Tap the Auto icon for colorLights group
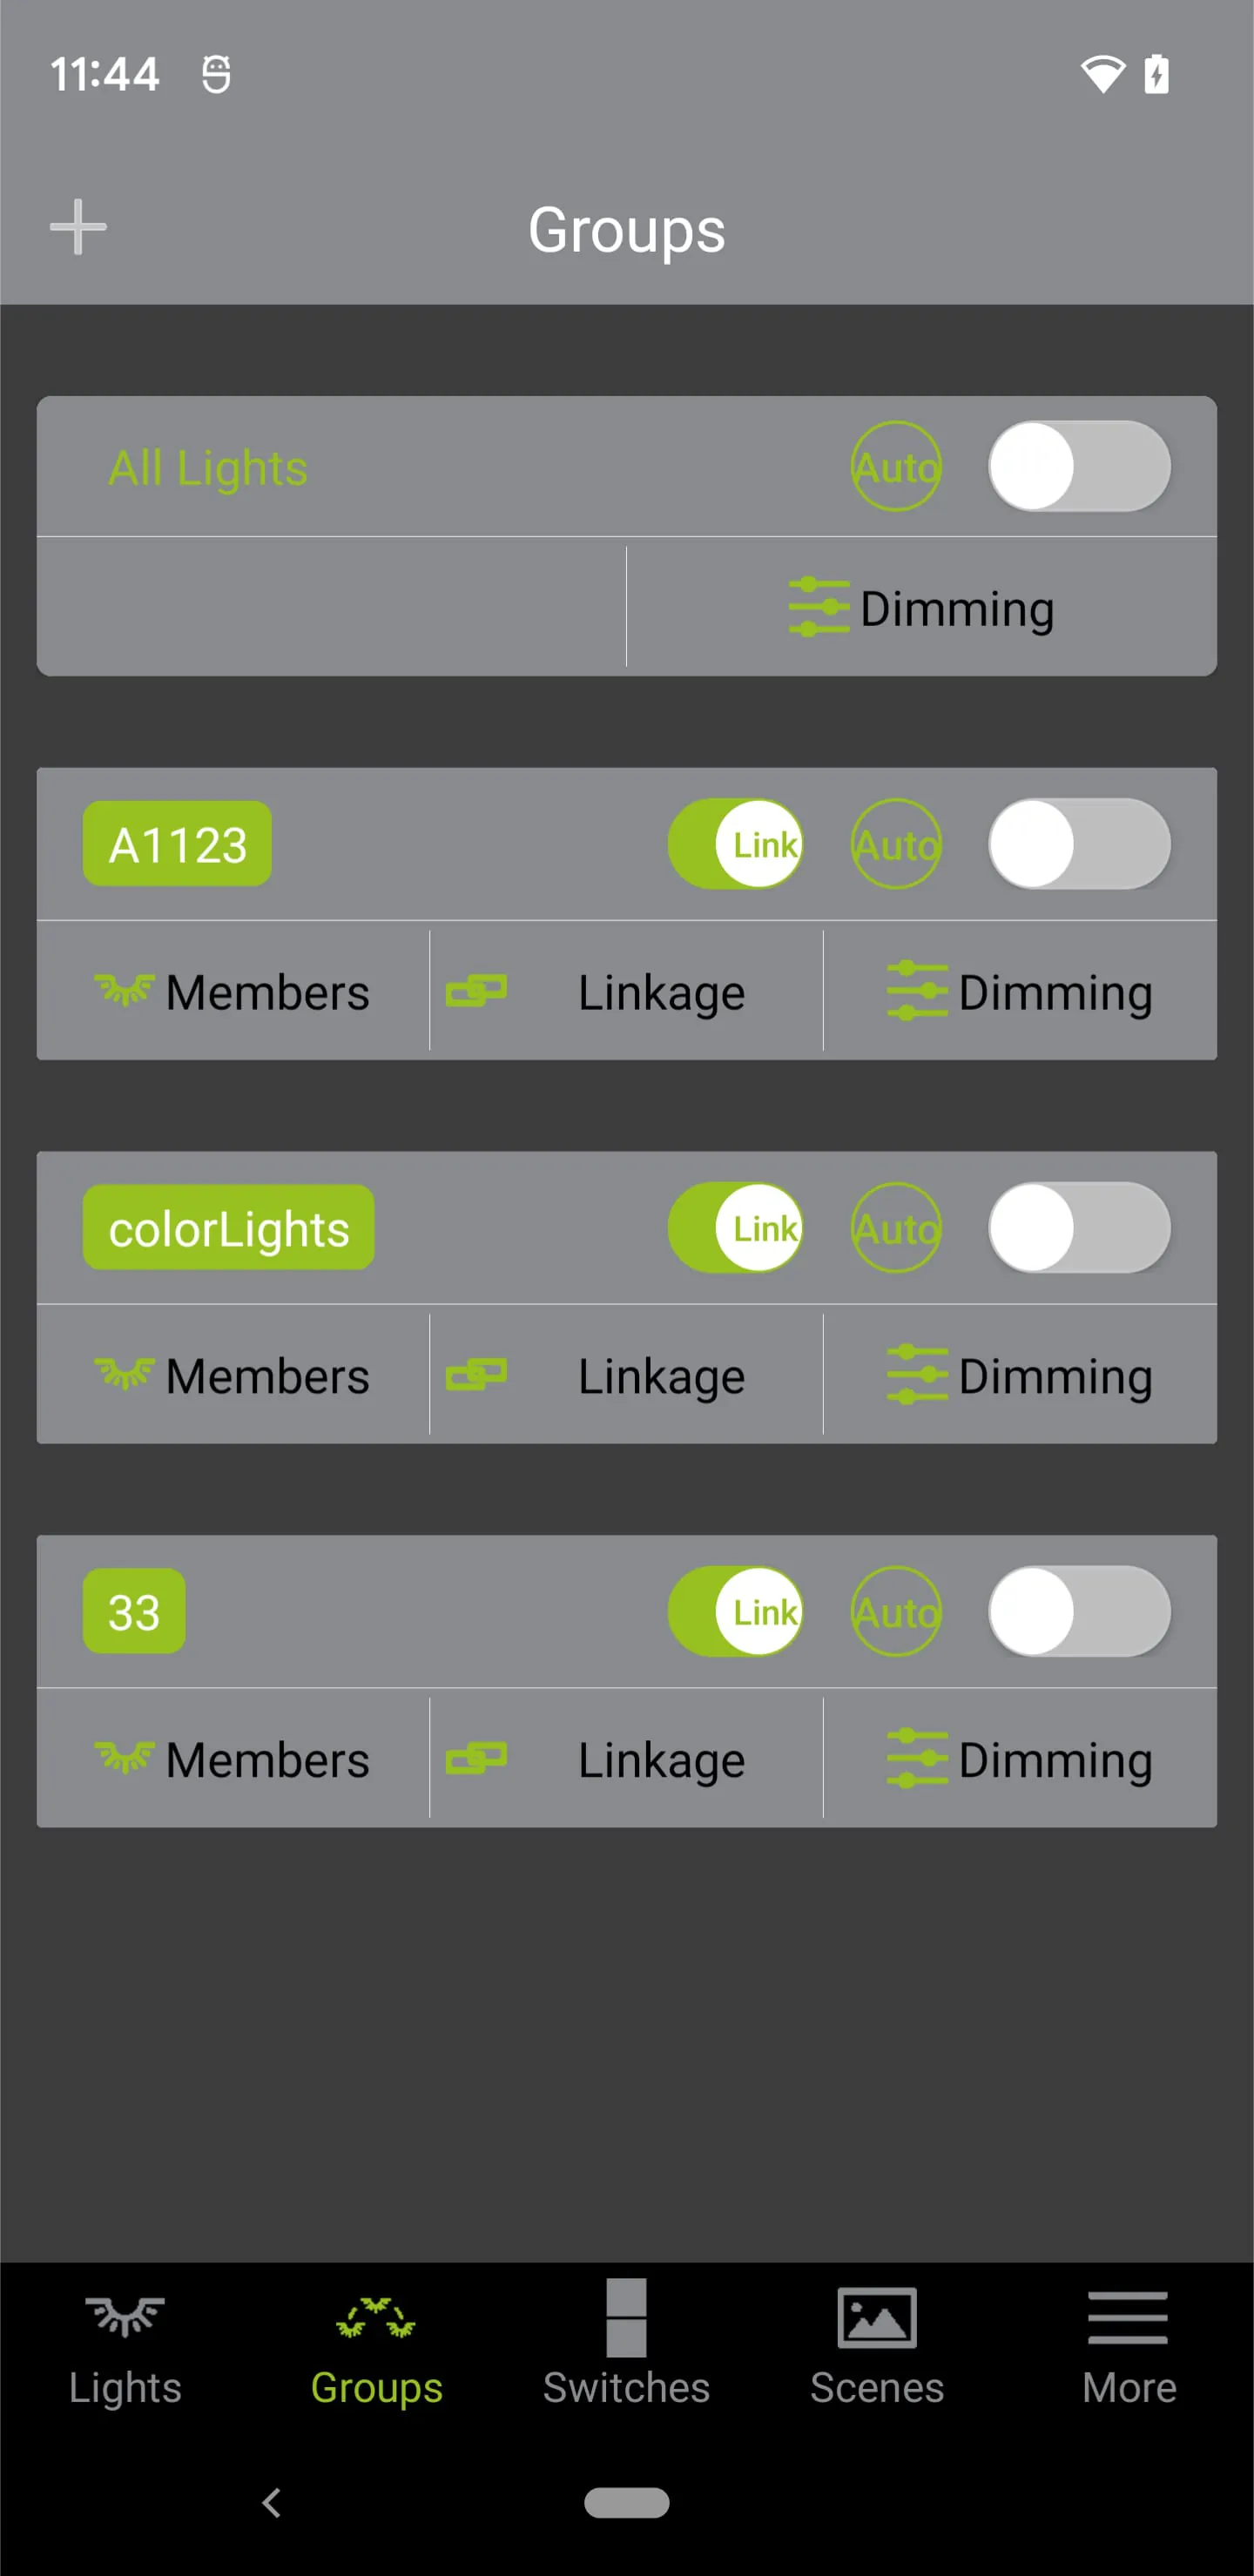Viewport: 1254px width, 2576px height. click(x=896, y=1227)
